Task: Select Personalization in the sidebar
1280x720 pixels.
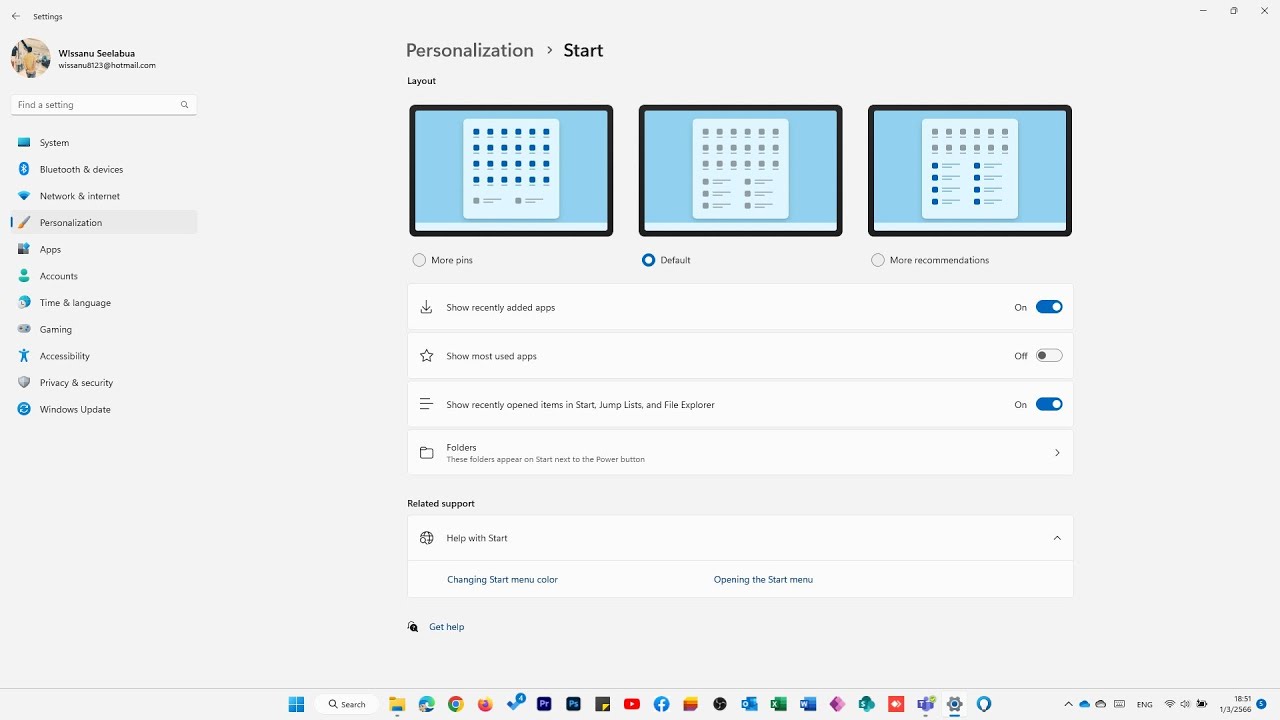Action: (x=104, y=223)
